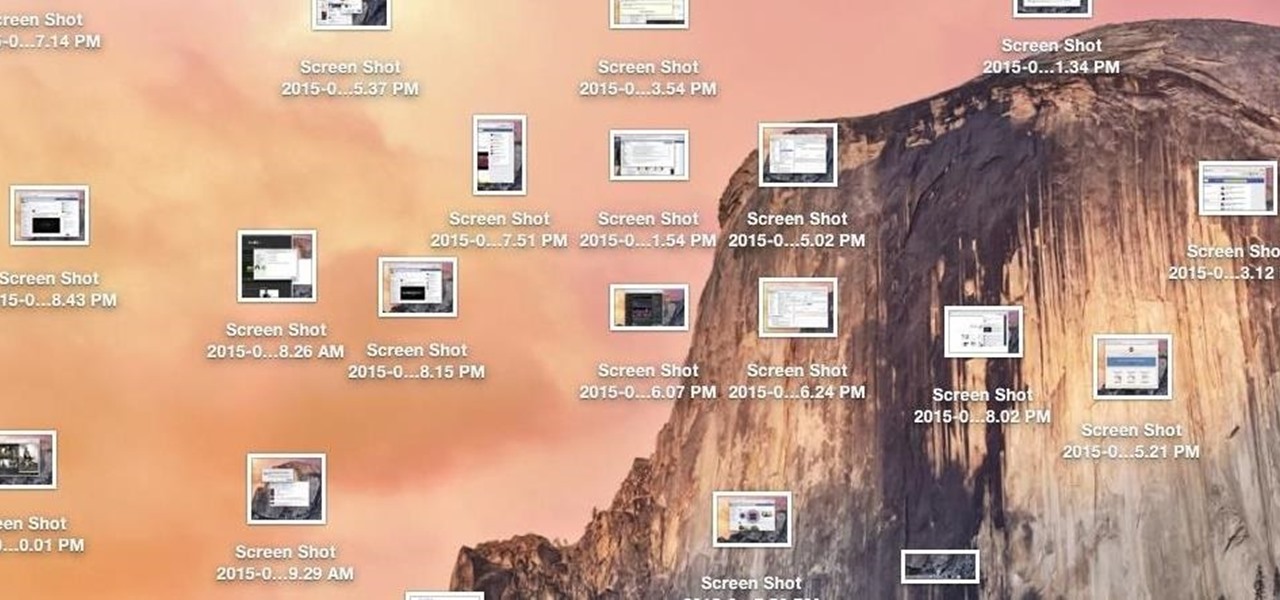This screenshot has height=600, width=1280.
Task: Select the Screen Shot 2015-0...5.02 PM thumbnail
Action: click(798, 155)
